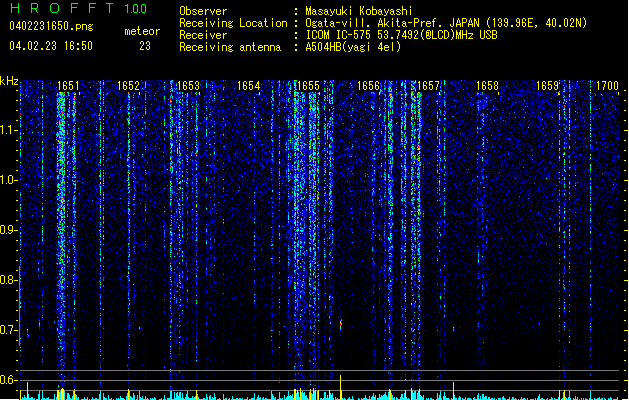This screenshot has width=629, height=400.
Task: Click the 1.1 frequency axis label
Action: tap(8, 130)
